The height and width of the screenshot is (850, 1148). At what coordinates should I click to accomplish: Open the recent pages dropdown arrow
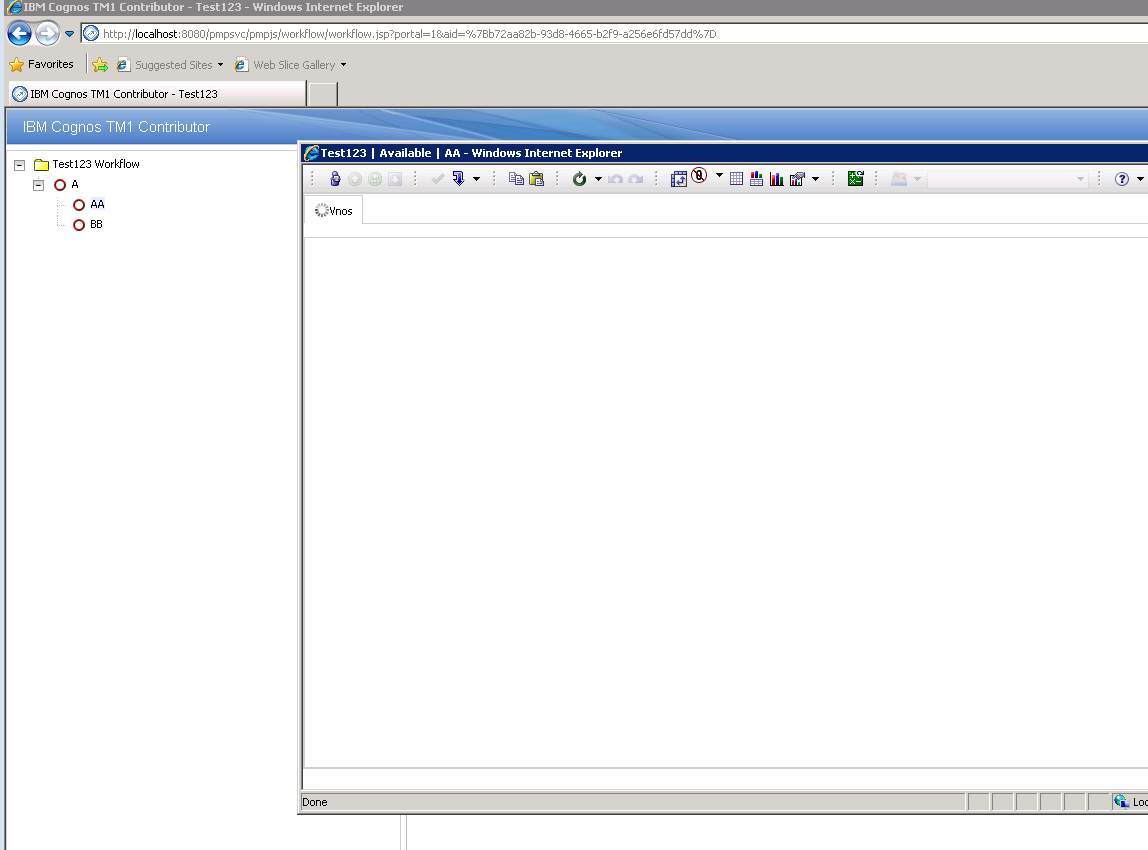click(70, 34)
